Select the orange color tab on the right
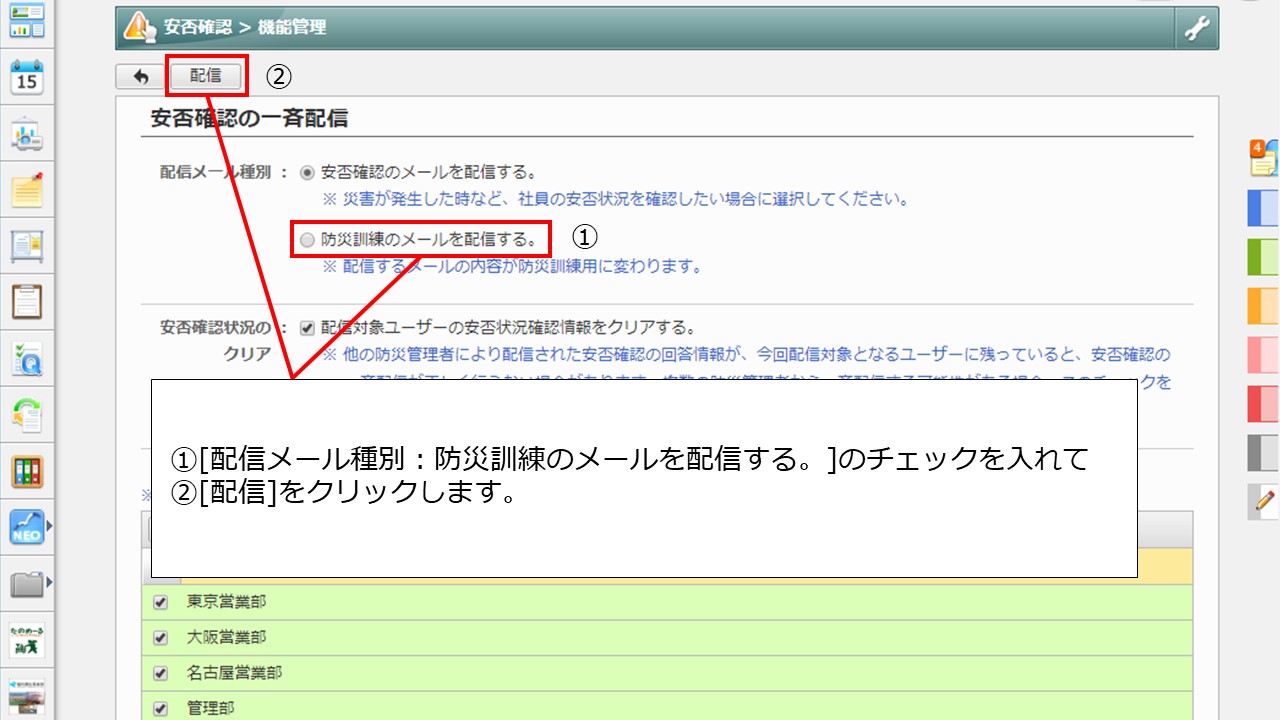Image resolution: width=1280 pixels, height=720 pixels. click(x=1264, y=306)
